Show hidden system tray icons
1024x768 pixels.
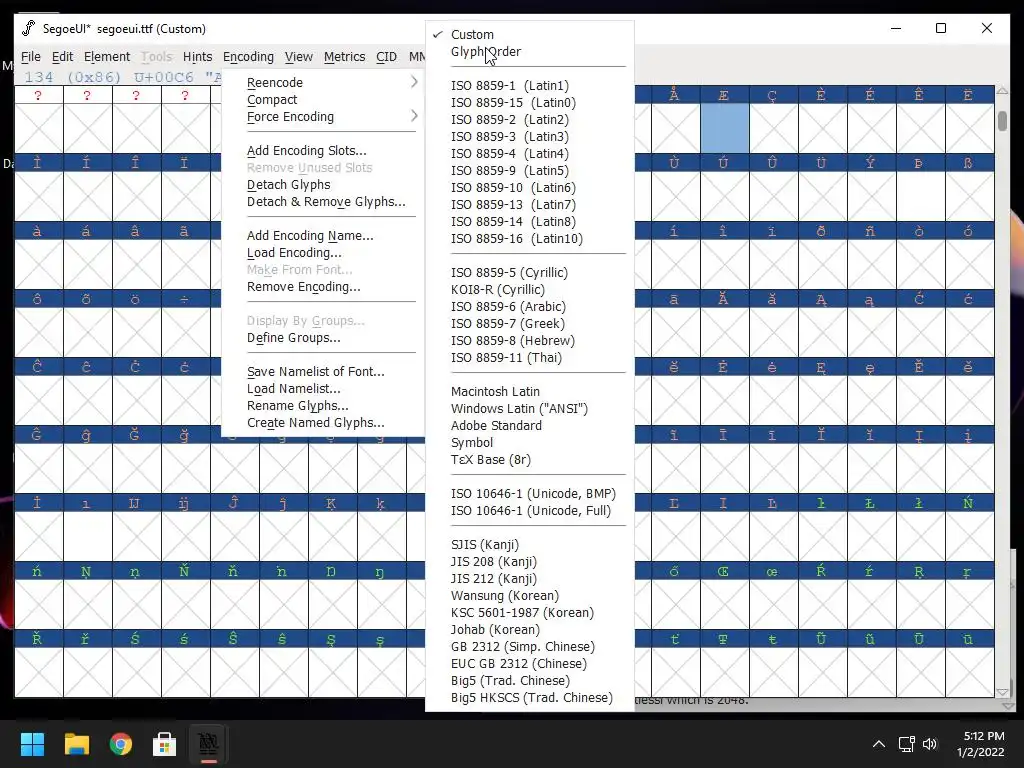point(879,744)
